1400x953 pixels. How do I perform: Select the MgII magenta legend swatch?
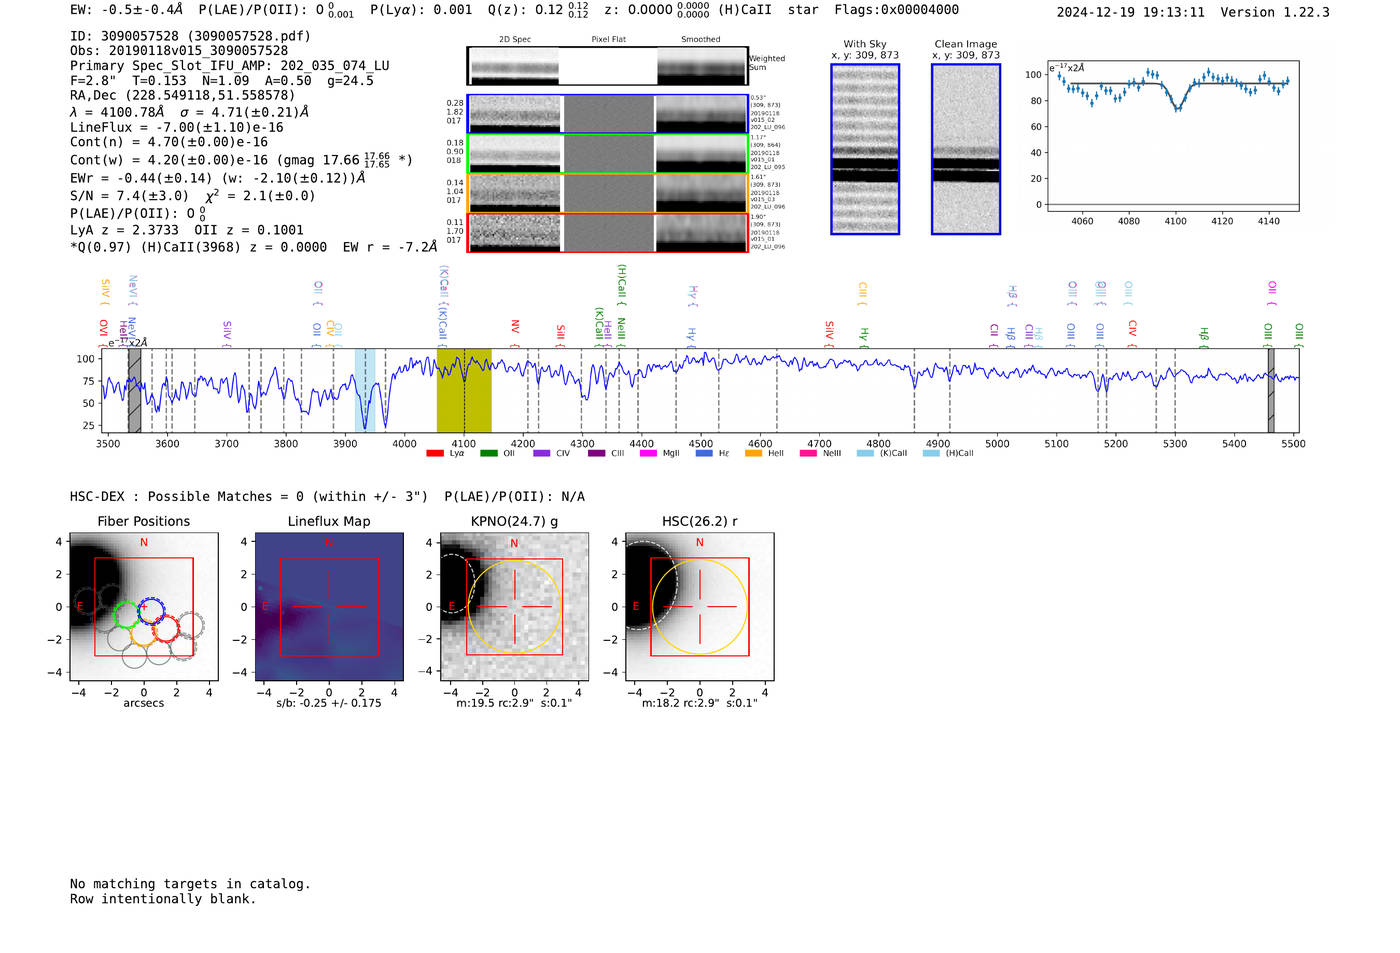tap(648, 453)
